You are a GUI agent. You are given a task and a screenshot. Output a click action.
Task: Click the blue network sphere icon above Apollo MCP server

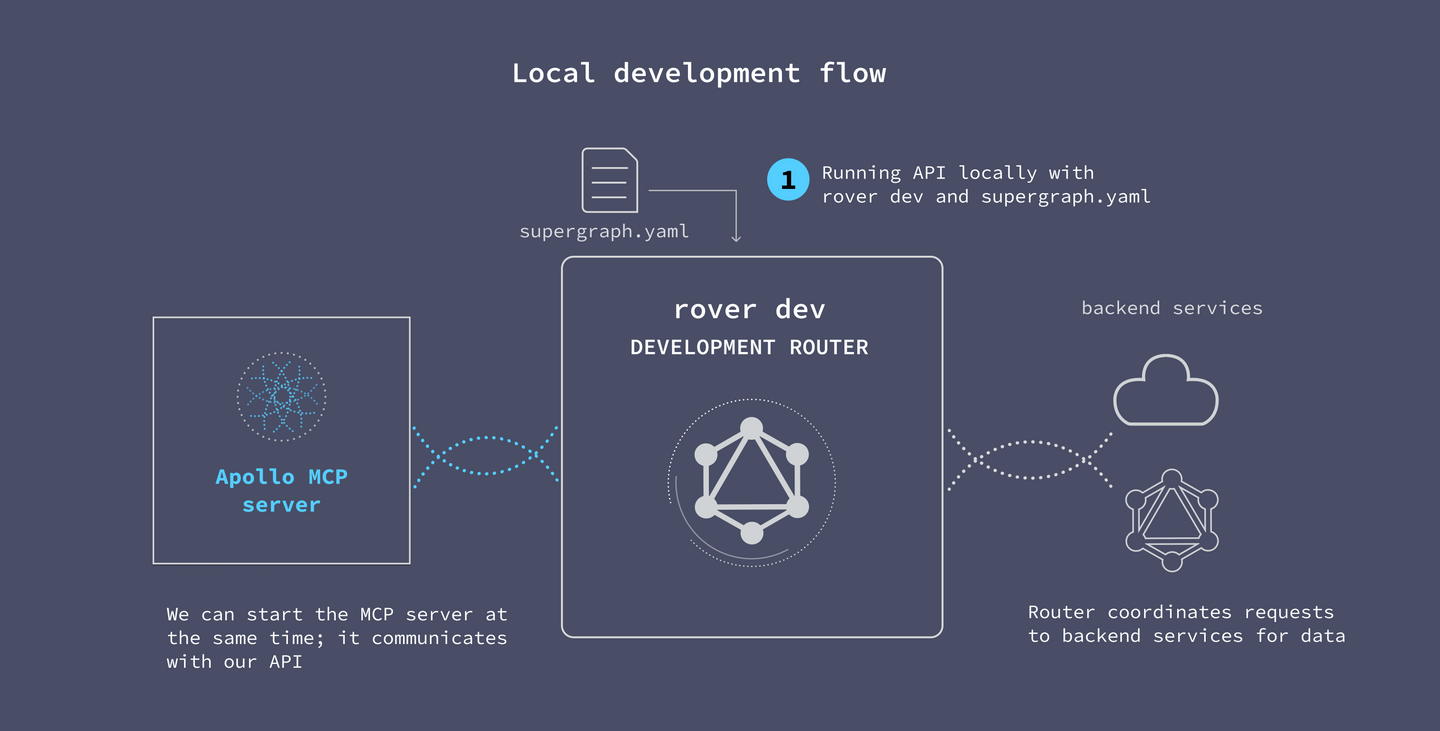[281, 396]
